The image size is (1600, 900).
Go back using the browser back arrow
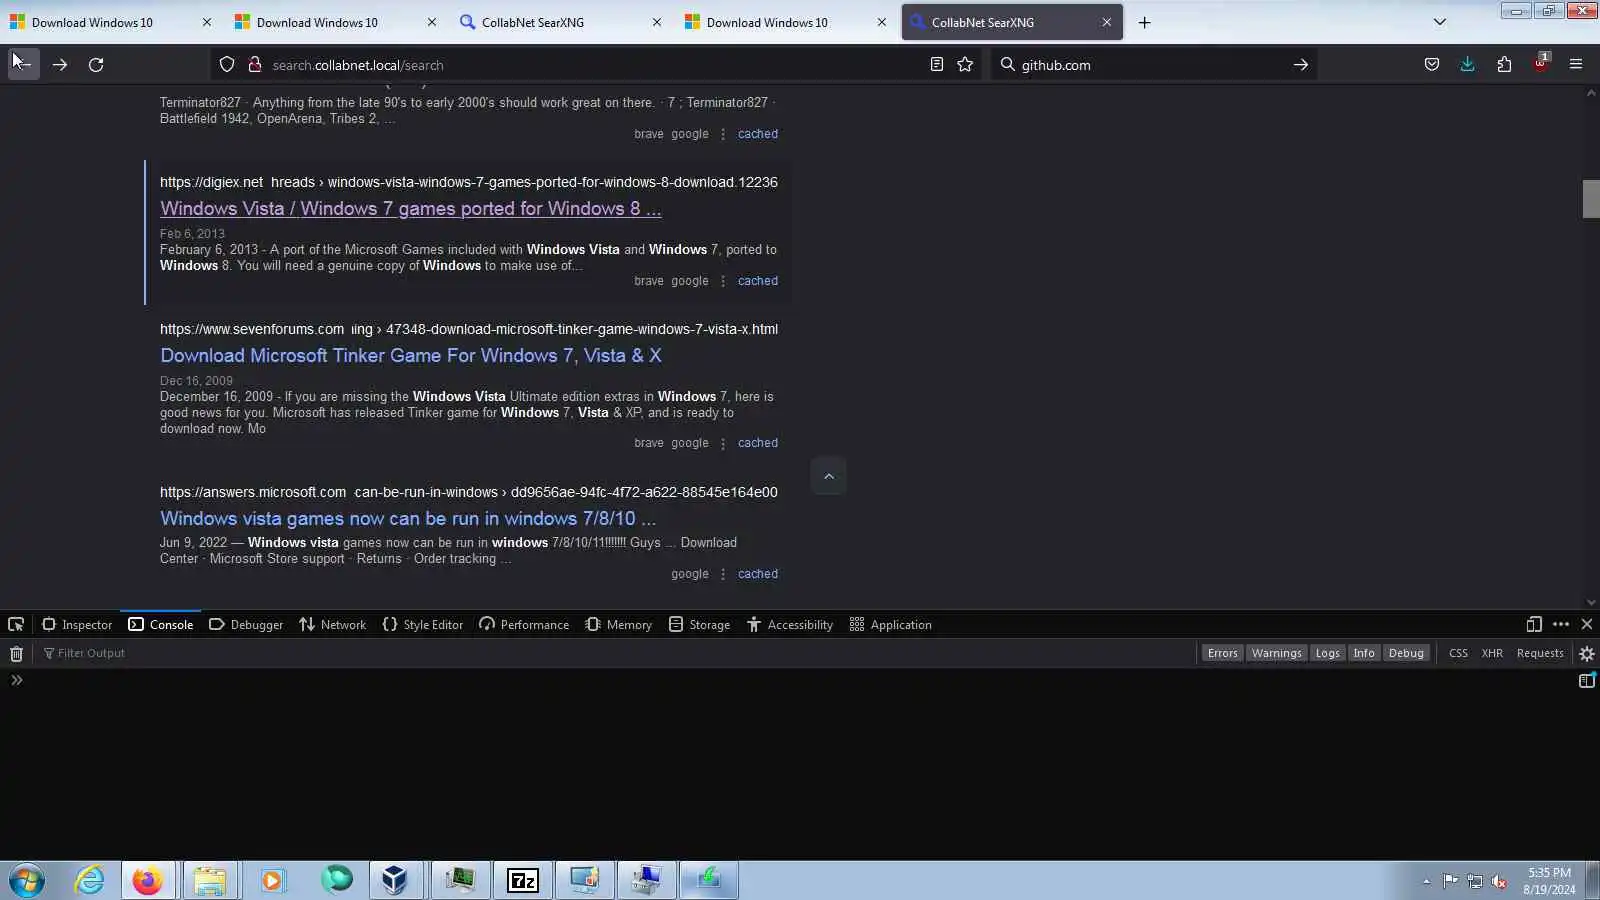(23, 65)
